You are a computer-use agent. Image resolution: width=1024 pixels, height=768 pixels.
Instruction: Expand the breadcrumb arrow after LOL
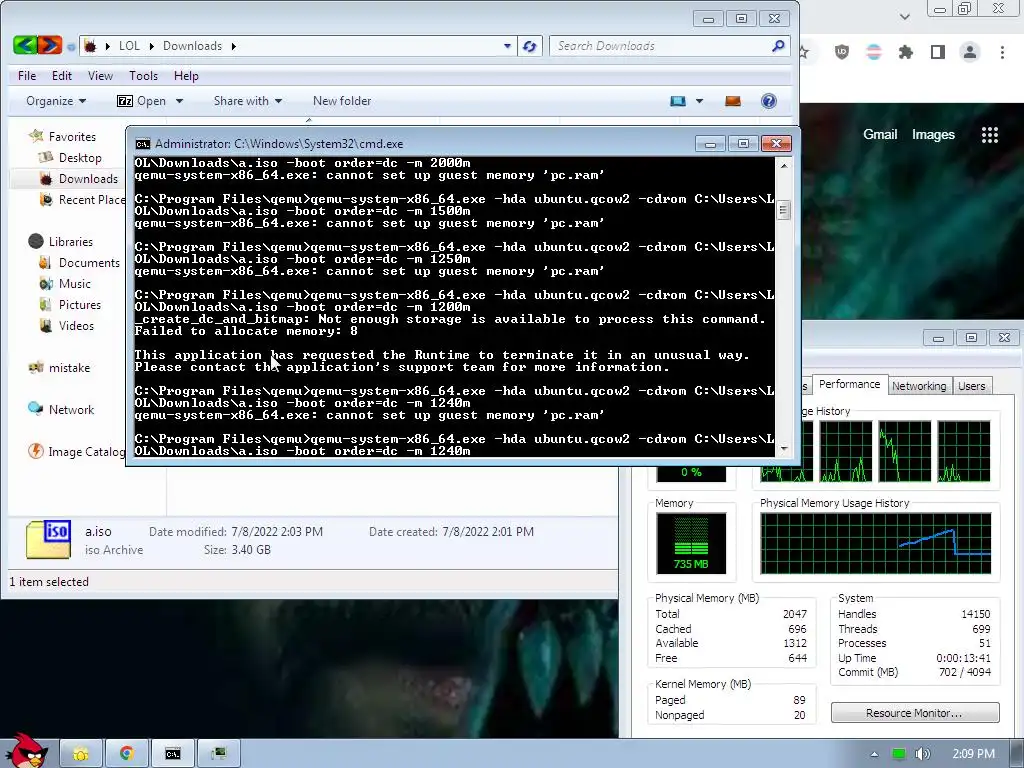152,46
